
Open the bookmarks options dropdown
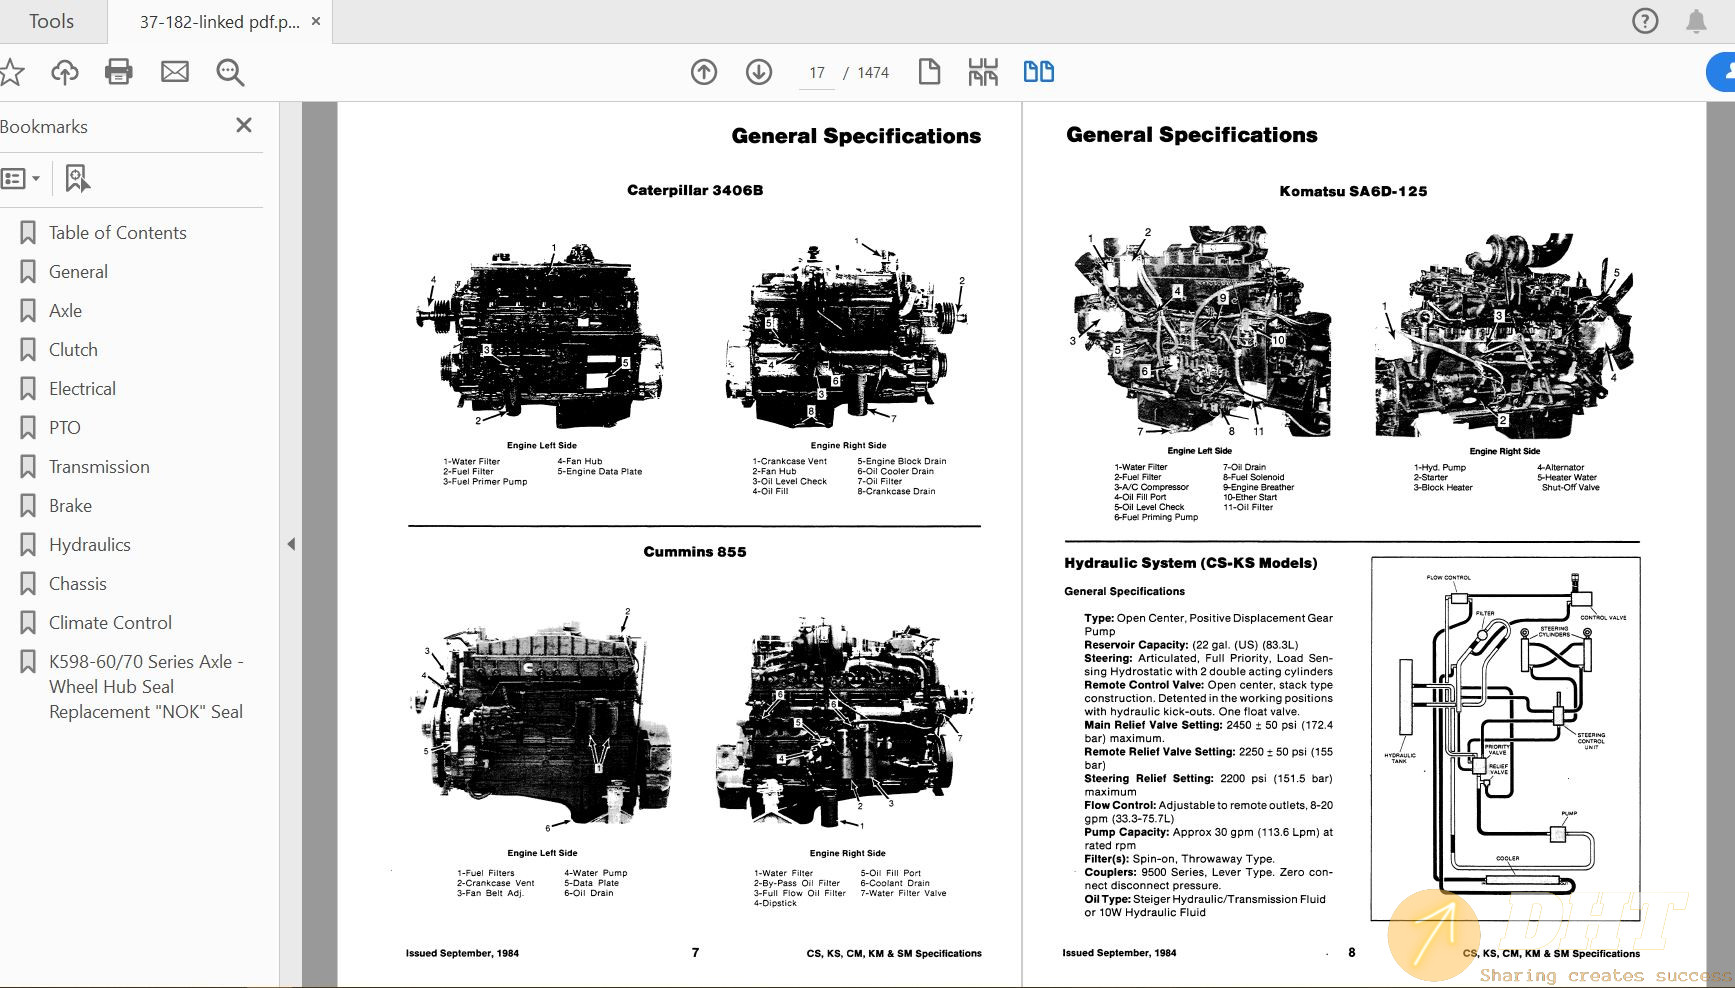[x=20, y=179]
